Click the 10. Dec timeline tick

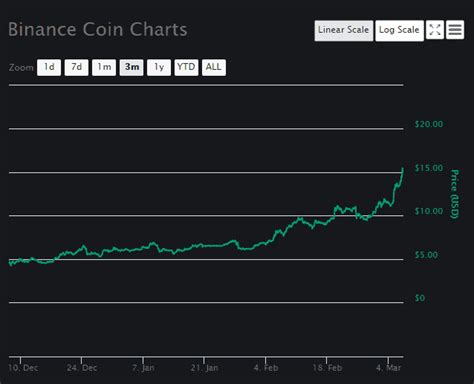coord(23,368)
